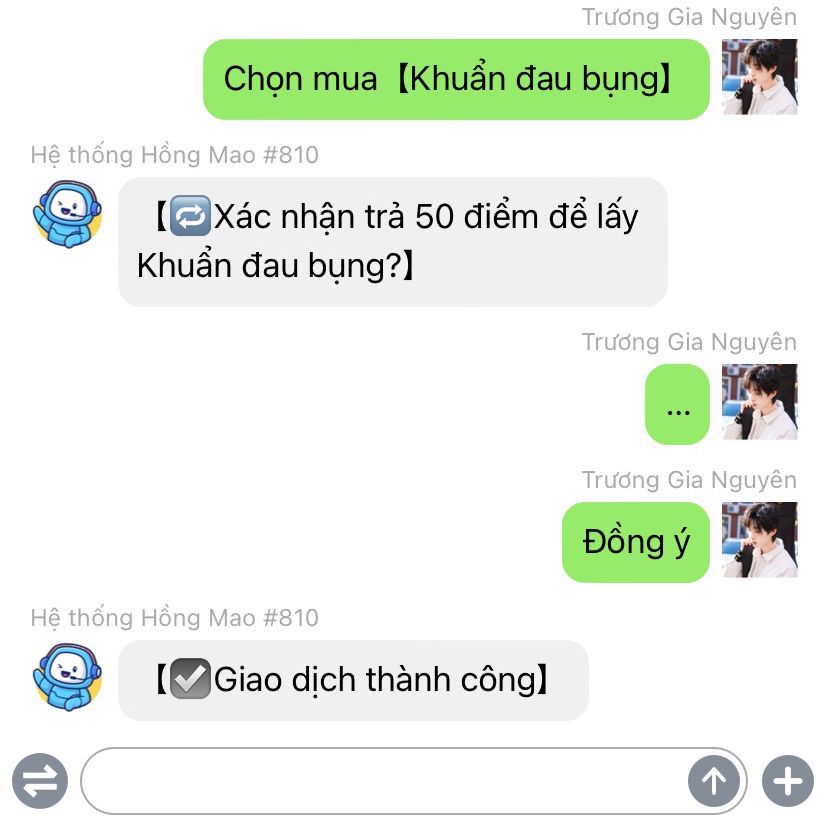Viewport: 828px width, 825px height.
Task: Open the lower 'Hệ thống Hồng Mao #810' name
Action: [x=174, y=617]
